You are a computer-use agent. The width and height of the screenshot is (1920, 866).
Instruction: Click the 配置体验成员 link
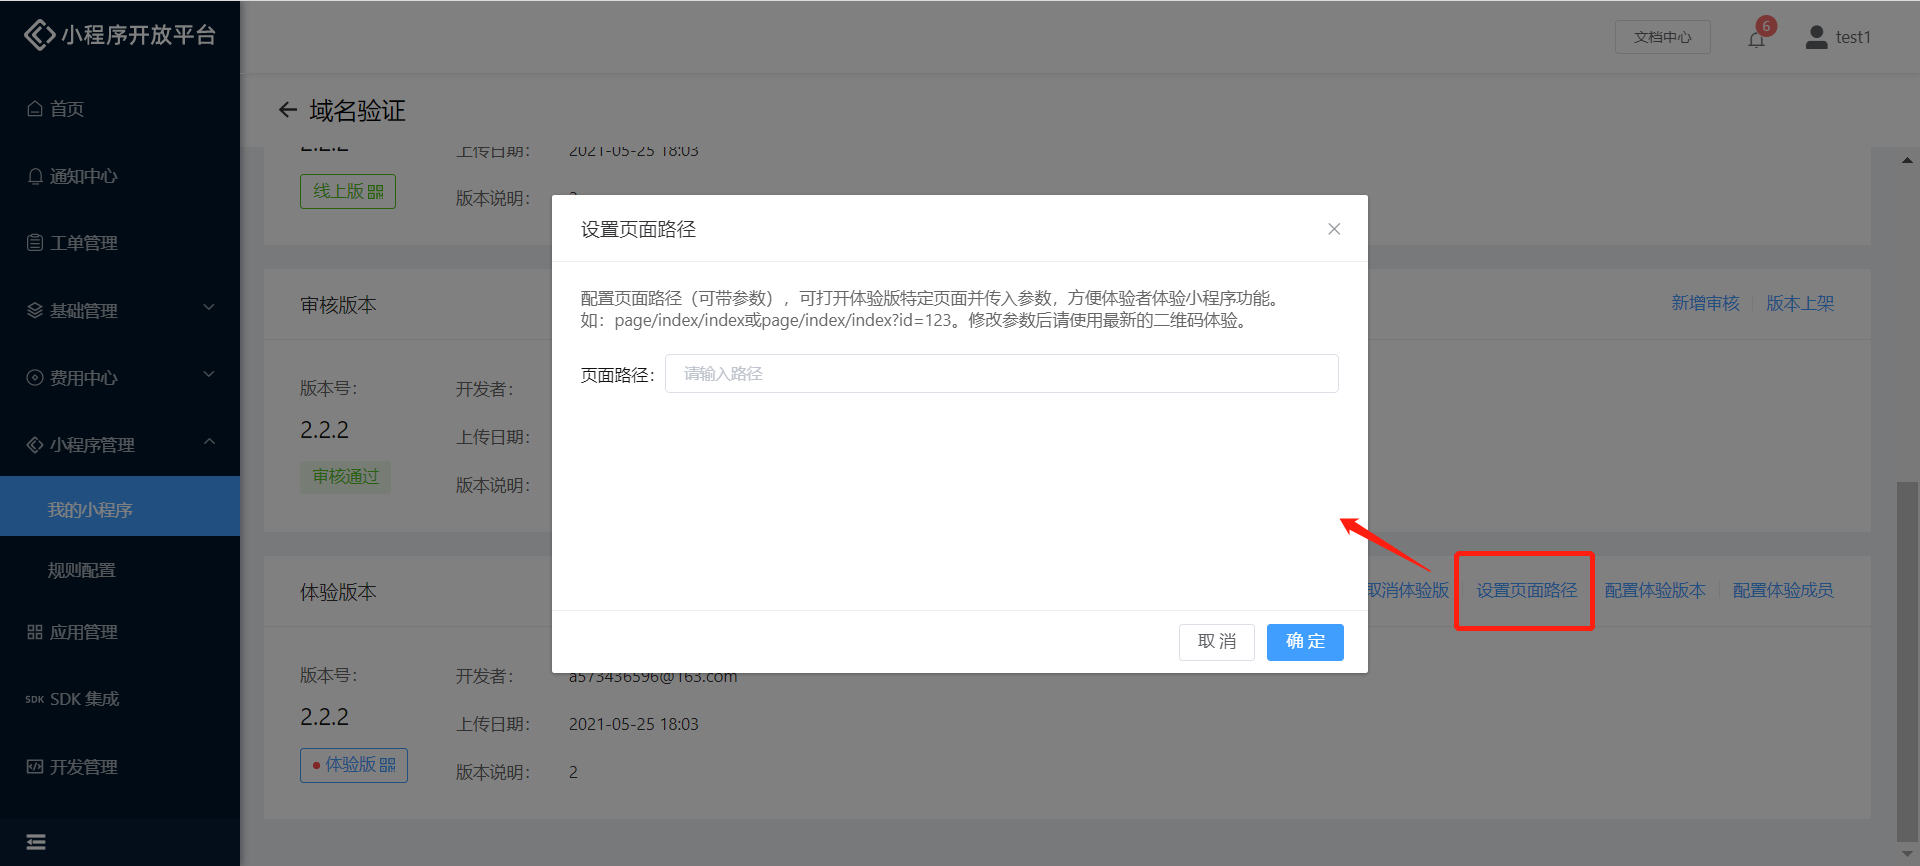1783,590
